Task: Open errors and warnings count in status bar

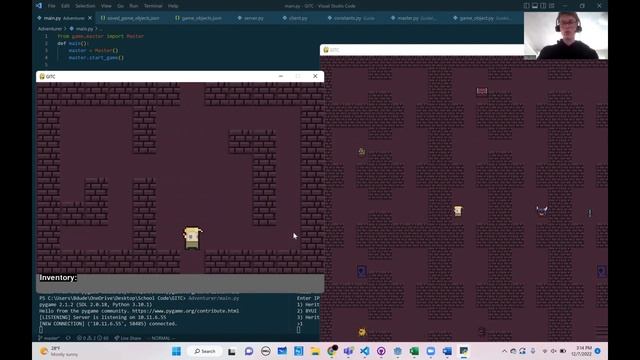Action: [93, 338]
